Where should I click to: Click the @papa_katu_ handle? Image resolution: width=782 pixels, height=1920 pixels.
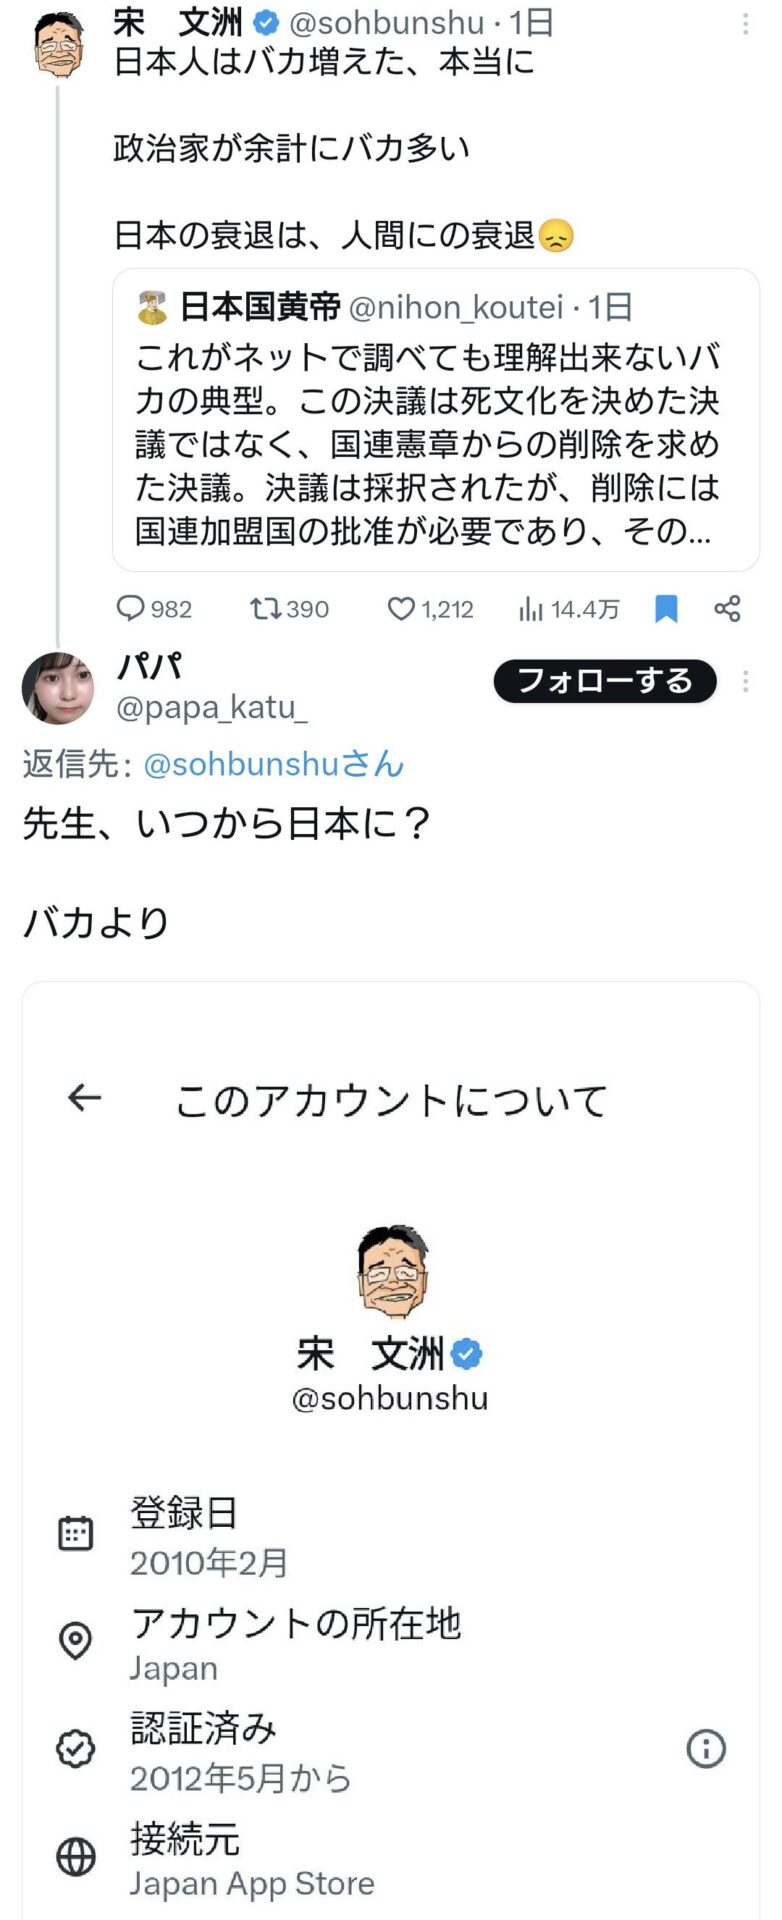pos(212,707)
